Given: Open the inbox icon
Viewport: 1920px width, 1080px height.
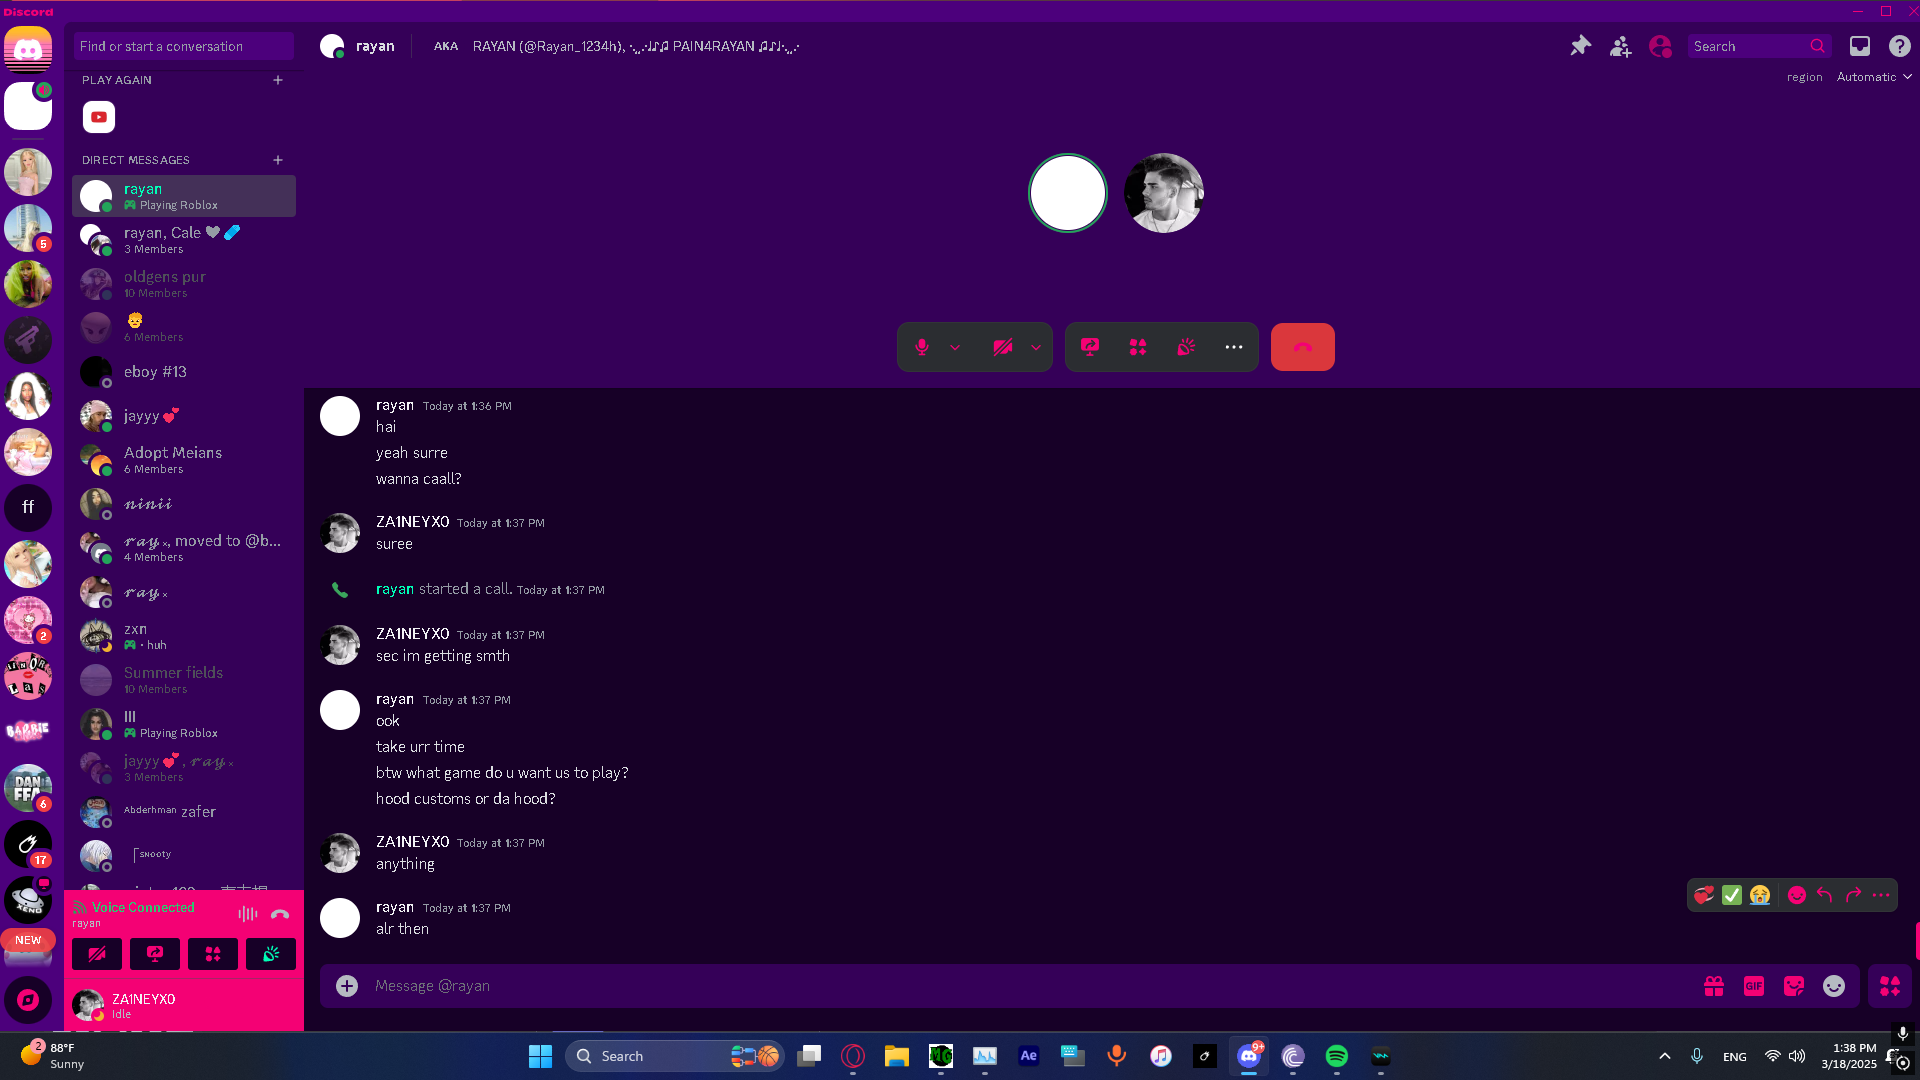Looking at the screenshot, I should tap(1859, 46).
